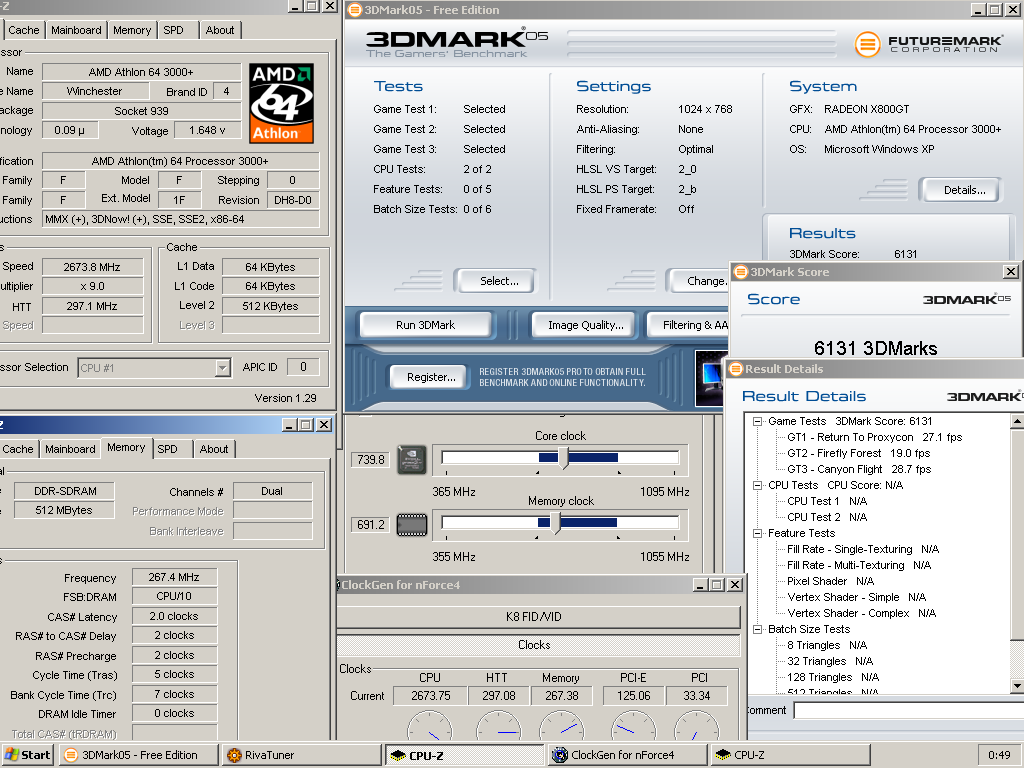The image size is (1024, 768).
Task: Click the 3DMark05 Gamers' Benchmark logo
Action: click(x=456, y=44)
